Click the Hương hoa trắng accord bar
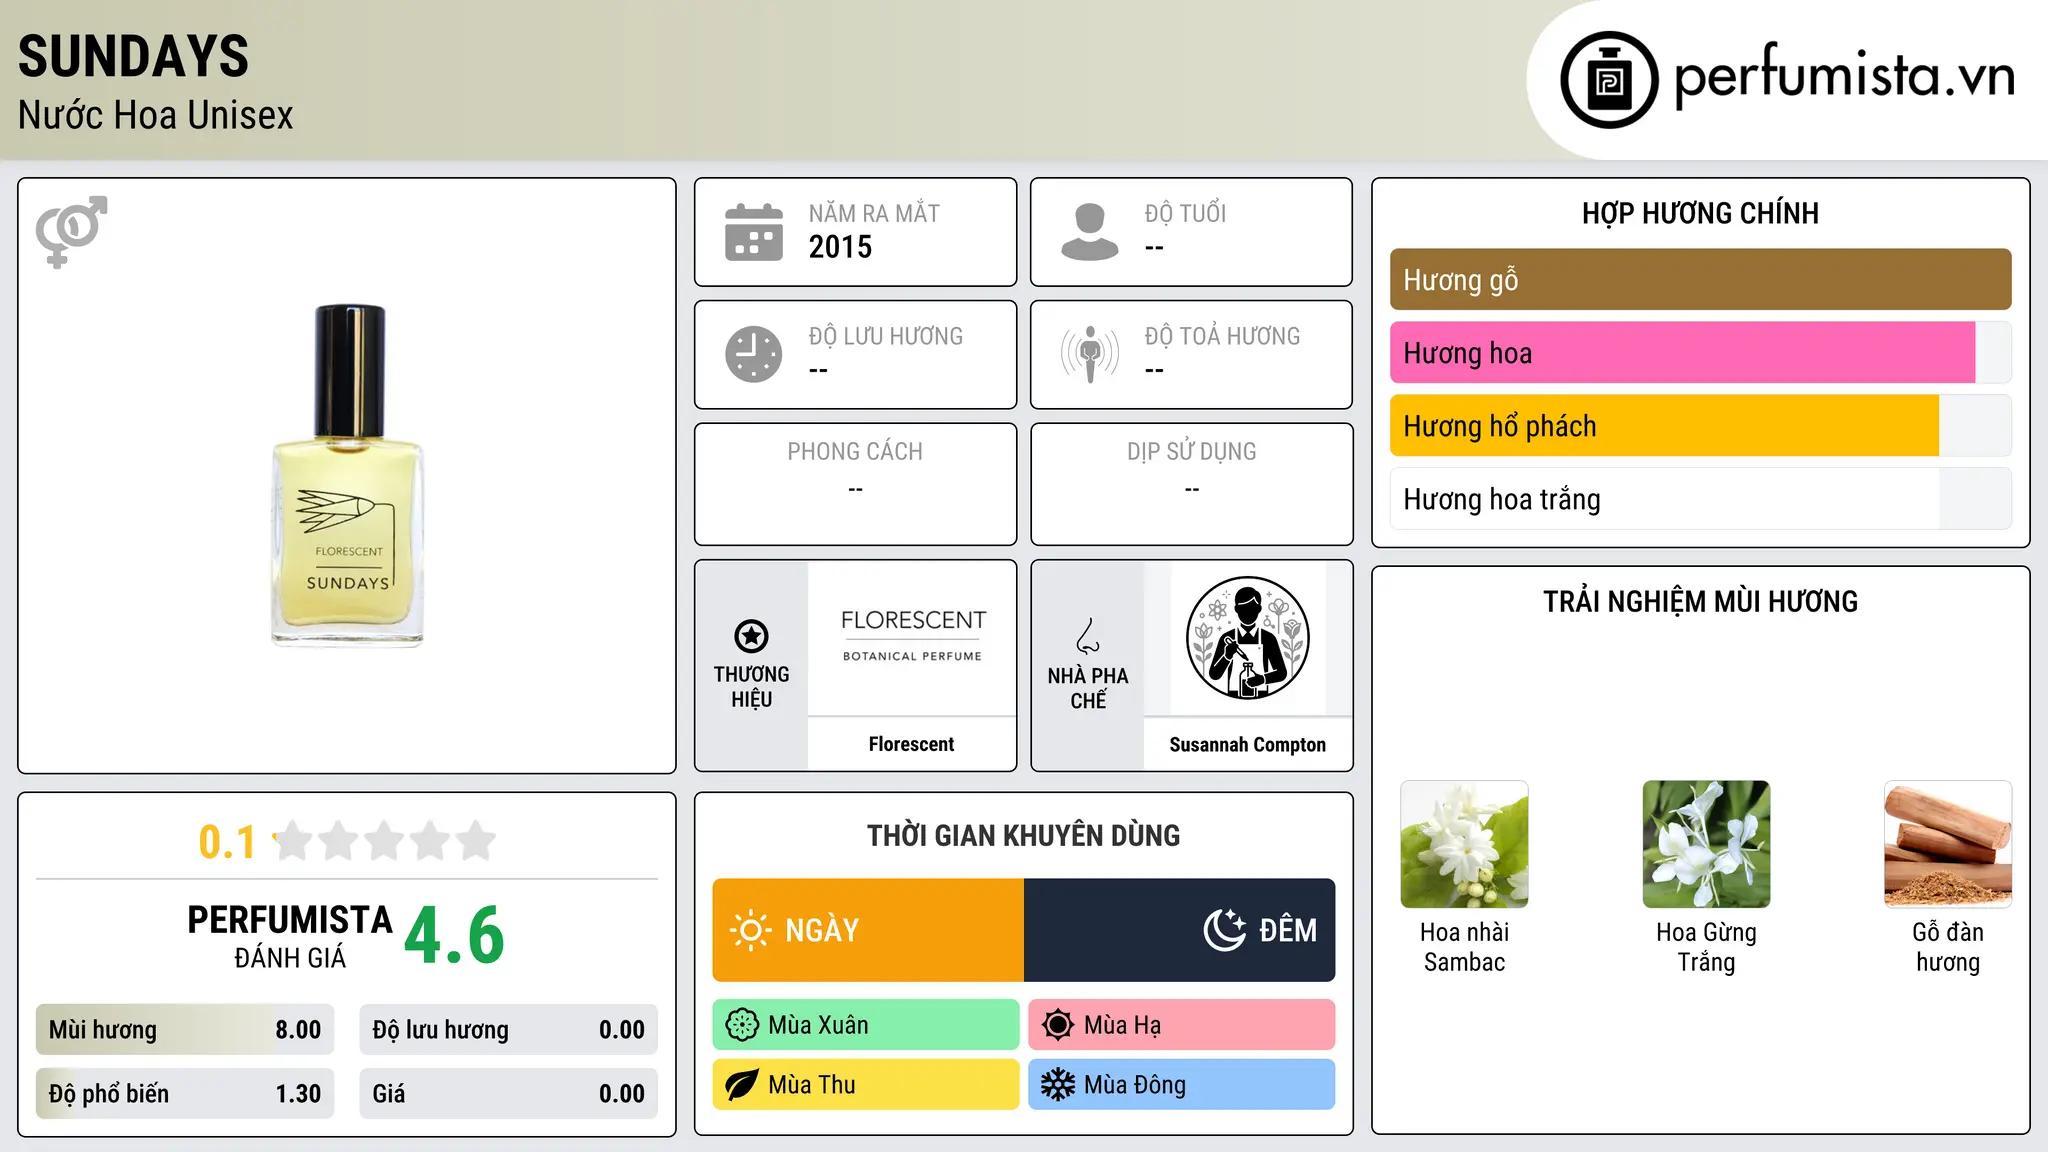The height and width of the screenshot is (1152, 2048). click(x=1700, y=499)
